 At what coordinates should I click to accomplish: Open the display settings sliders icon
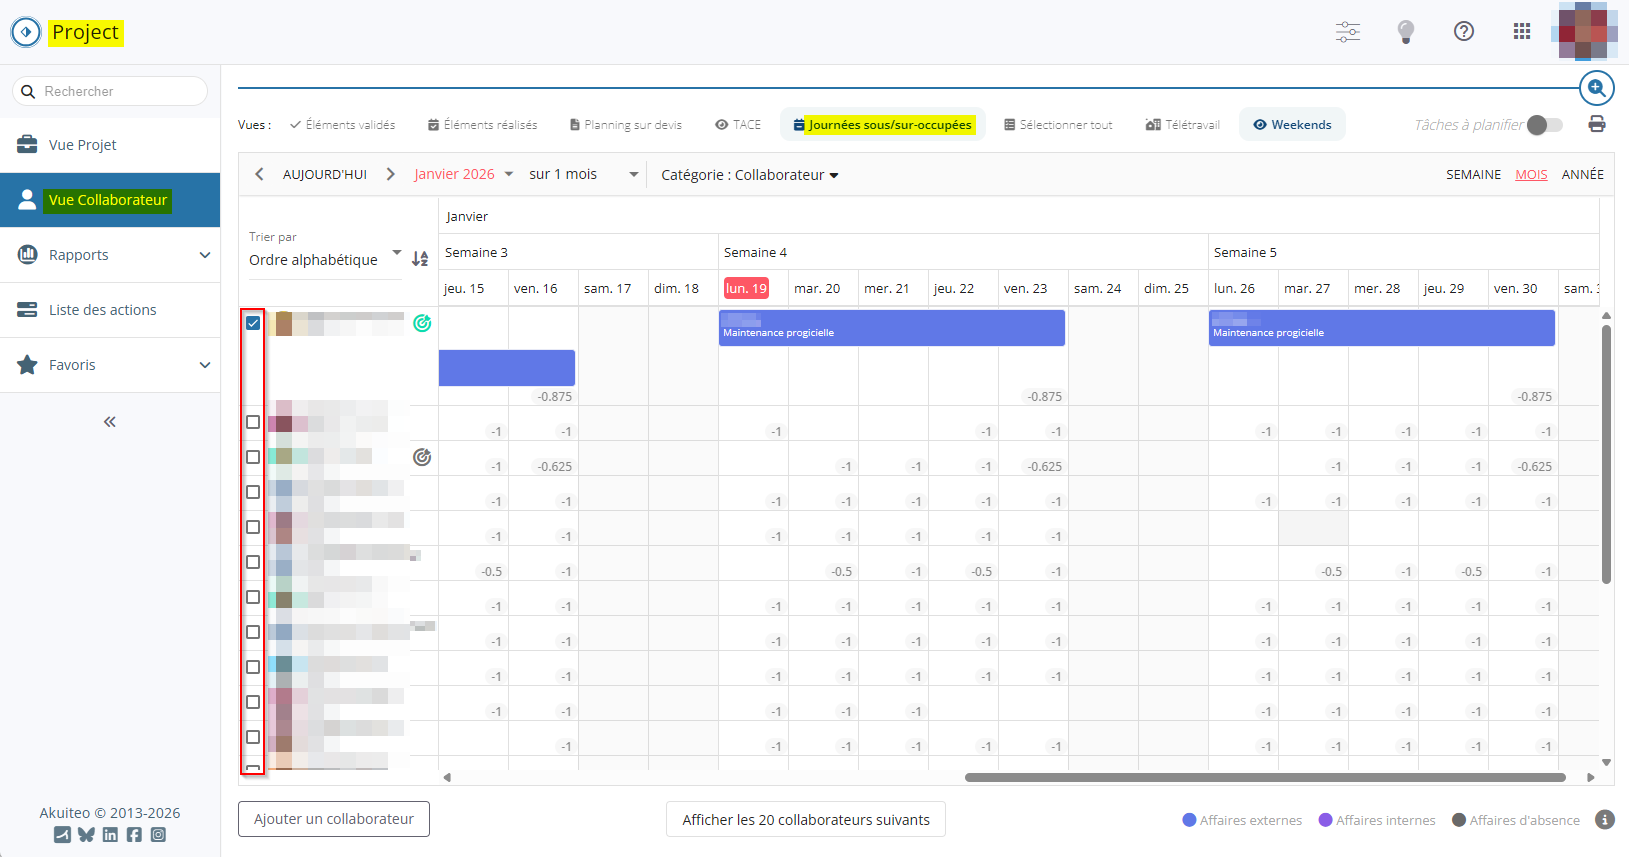point(1348,32)
